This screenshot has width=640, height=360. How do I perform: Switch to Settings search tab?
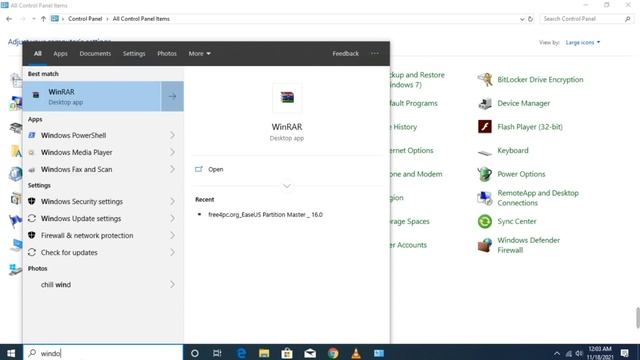pyautogui.click(x=134, y=53)
